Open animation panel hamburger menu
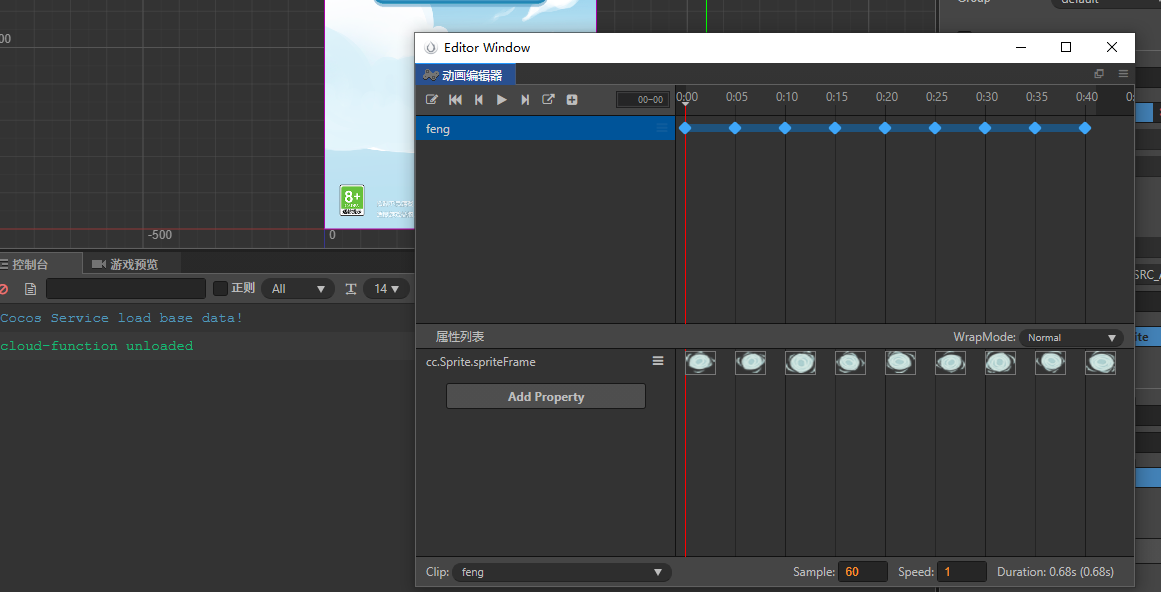The image size is (1161, 592). [1123, 74]
